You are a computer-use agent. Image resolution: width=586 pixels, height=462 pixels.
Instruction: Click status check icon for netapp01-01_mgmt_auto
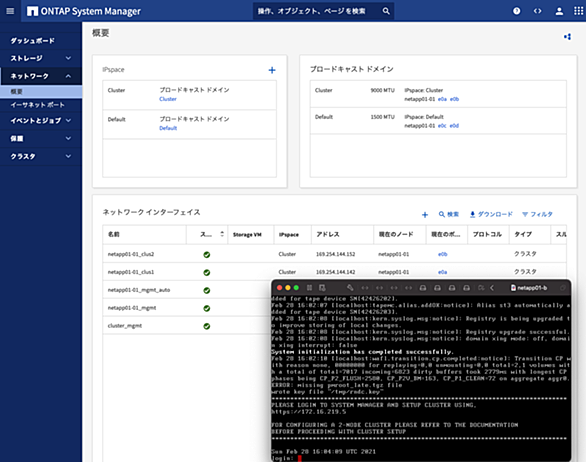click(x=207, y=290)
